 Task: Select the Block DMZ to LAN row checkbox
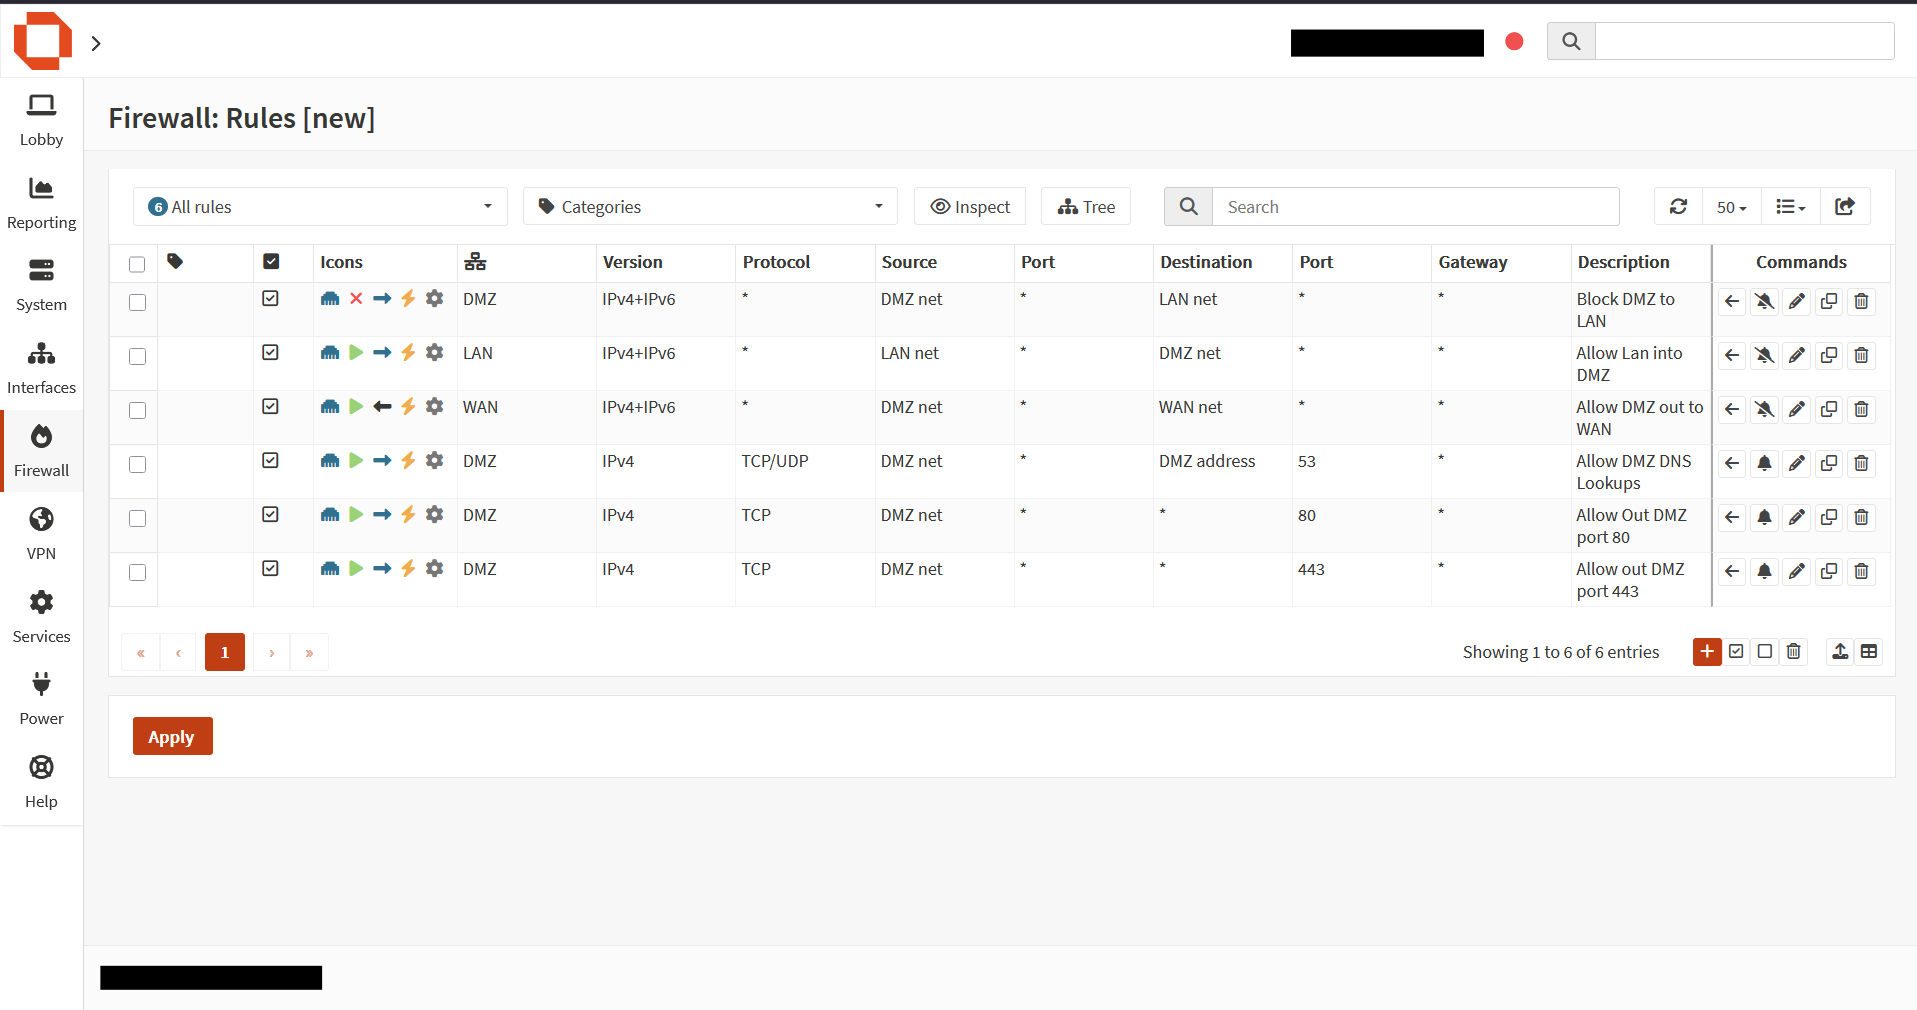tap(138, 303)
